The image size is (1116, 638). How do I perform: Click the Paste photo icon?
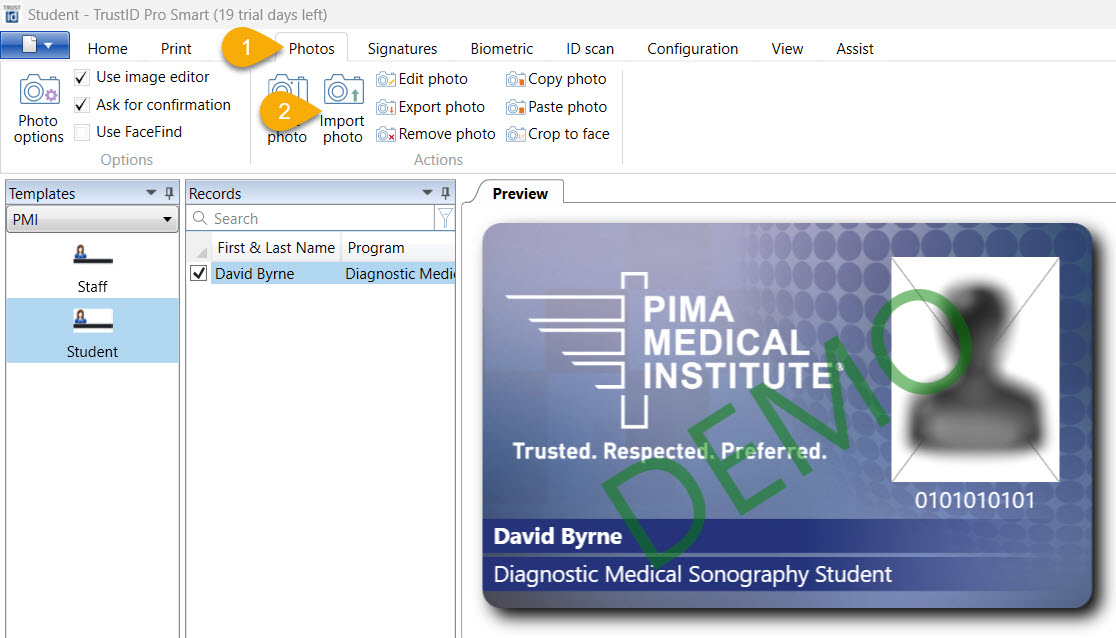pyautogui.click(x=516, y=107)
